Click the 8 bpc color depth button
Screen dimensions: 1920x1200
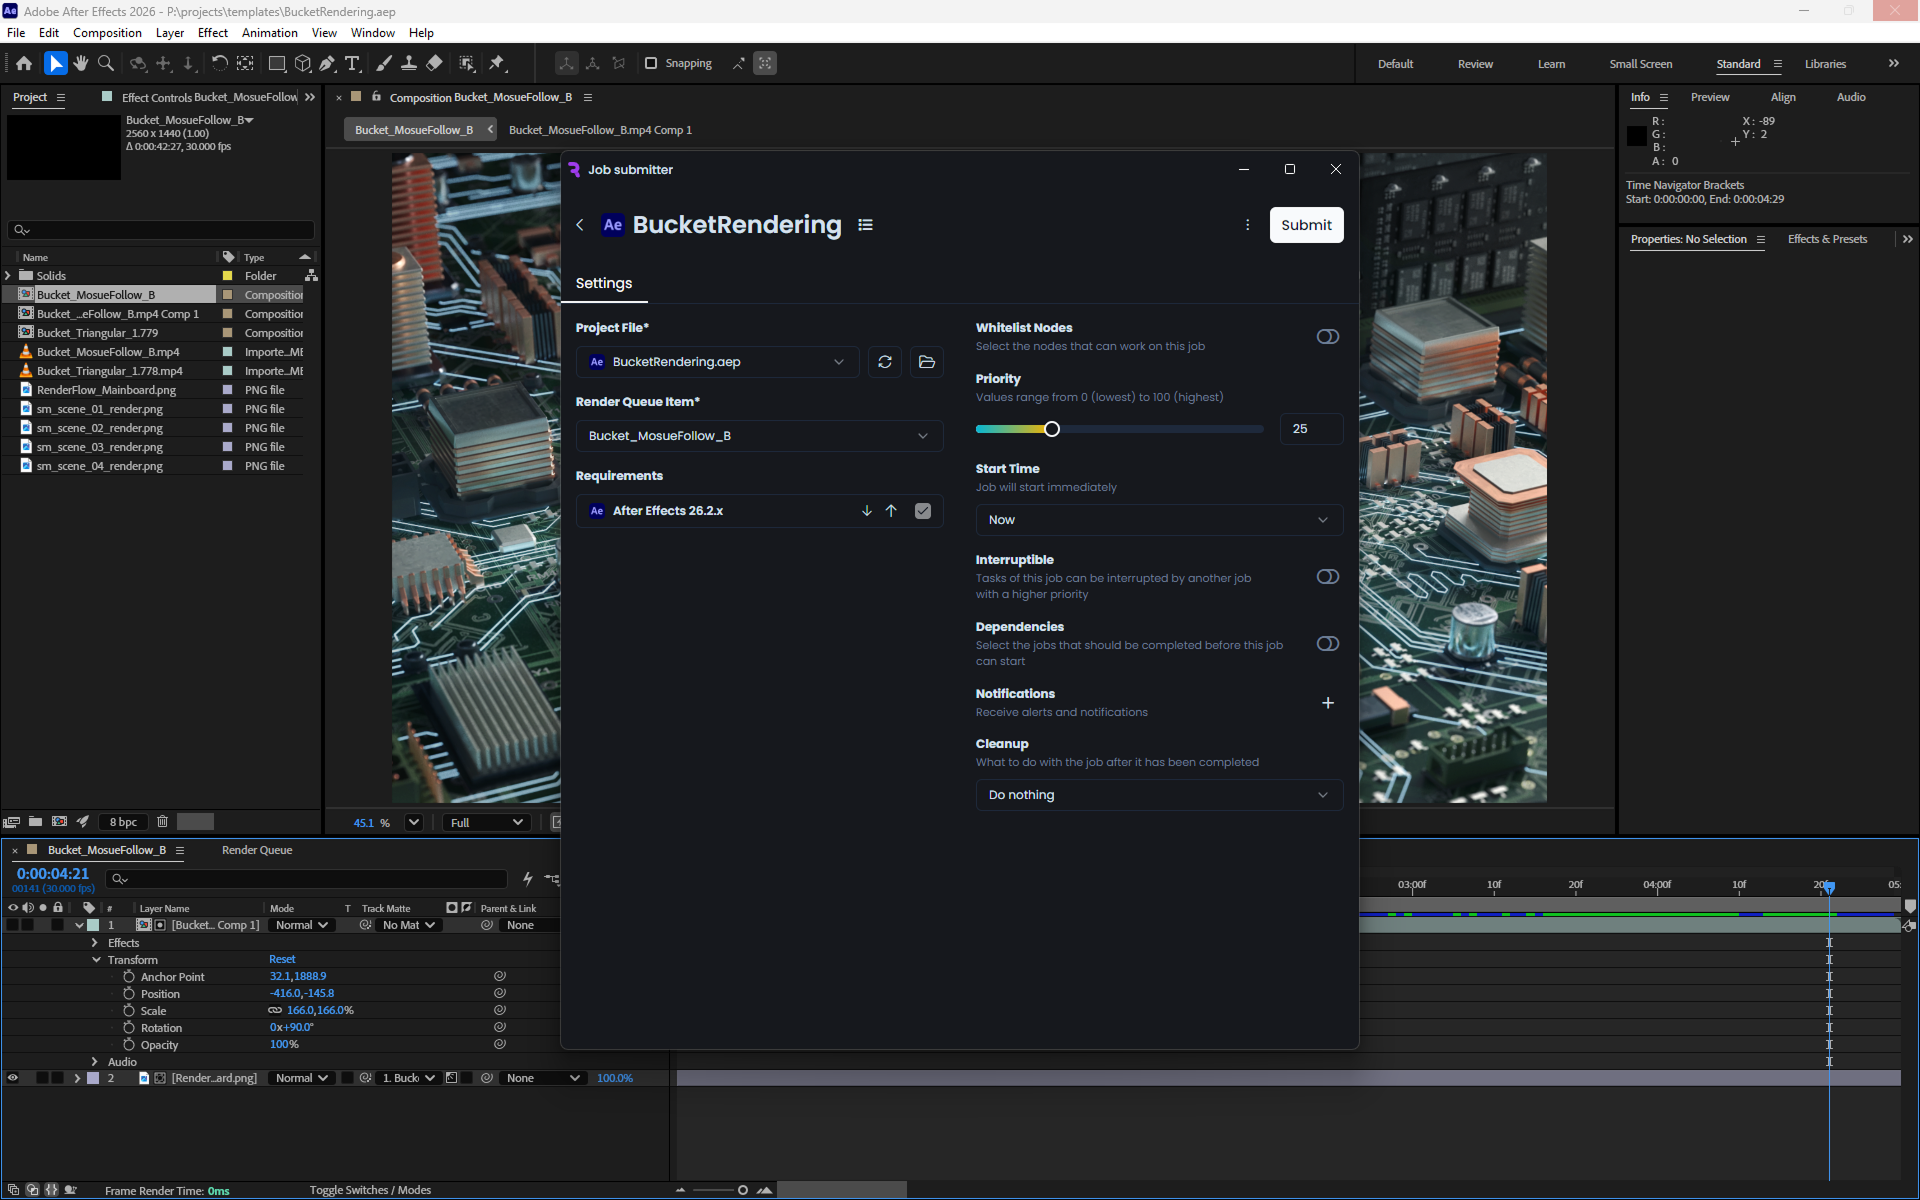123,822
